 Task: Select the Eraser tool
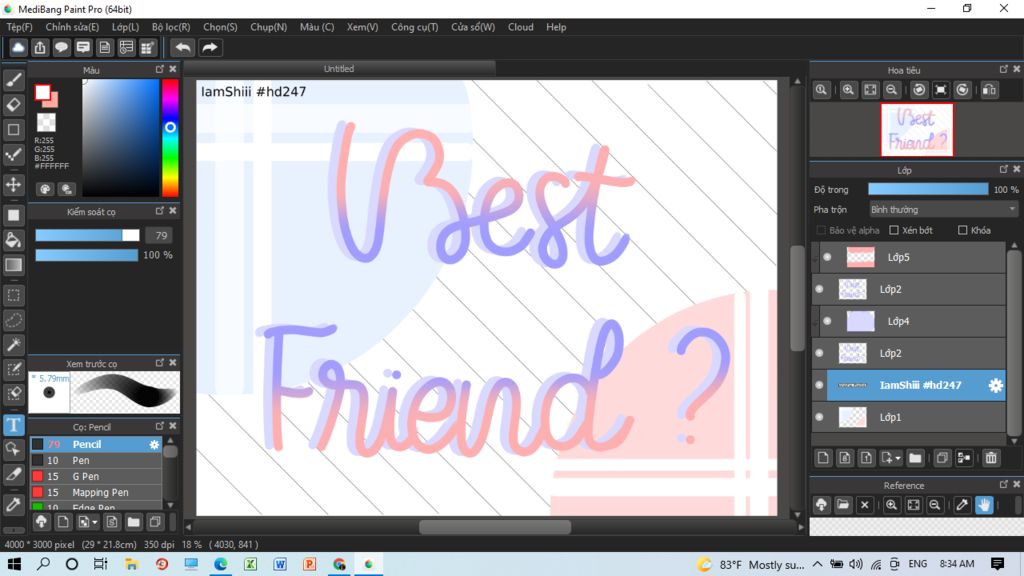pyautogui.click(x=13, y=104)
